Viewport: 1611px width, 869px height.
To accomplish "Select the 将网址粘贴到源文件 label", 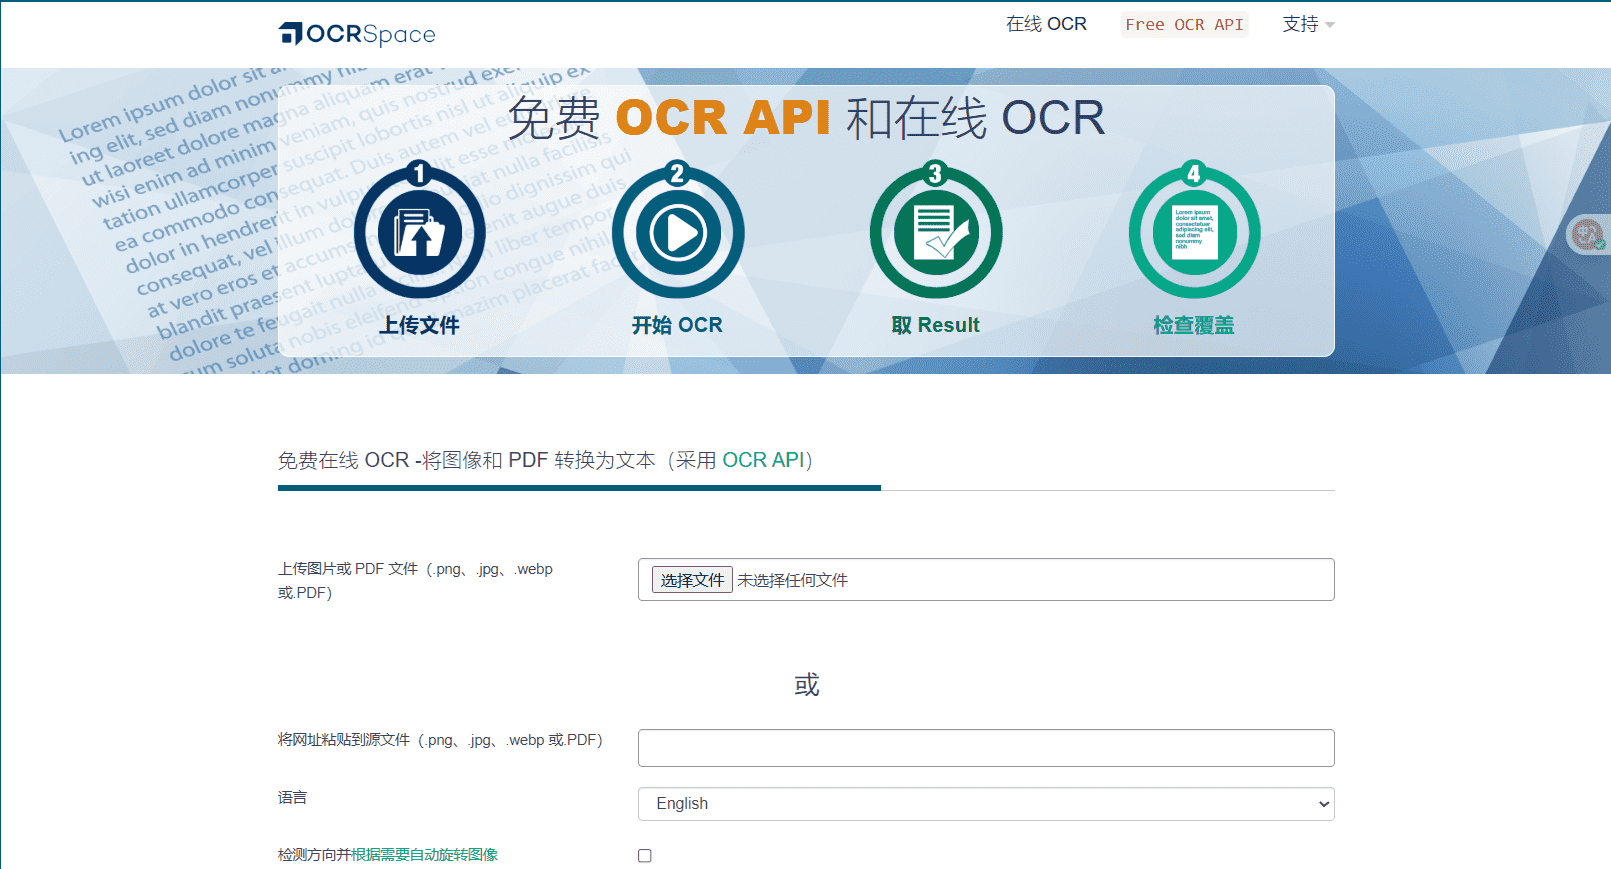I will (x=440, y=740).
